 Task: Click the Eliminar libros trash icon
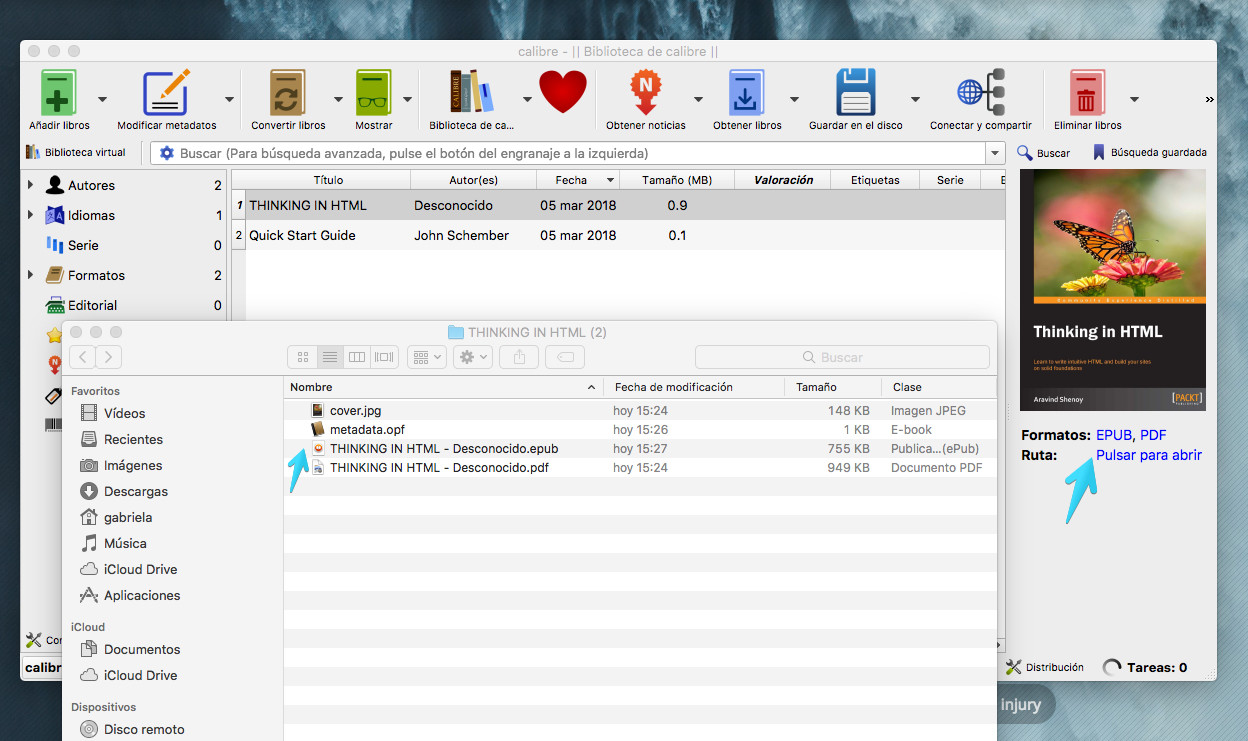click(1087, 94)
